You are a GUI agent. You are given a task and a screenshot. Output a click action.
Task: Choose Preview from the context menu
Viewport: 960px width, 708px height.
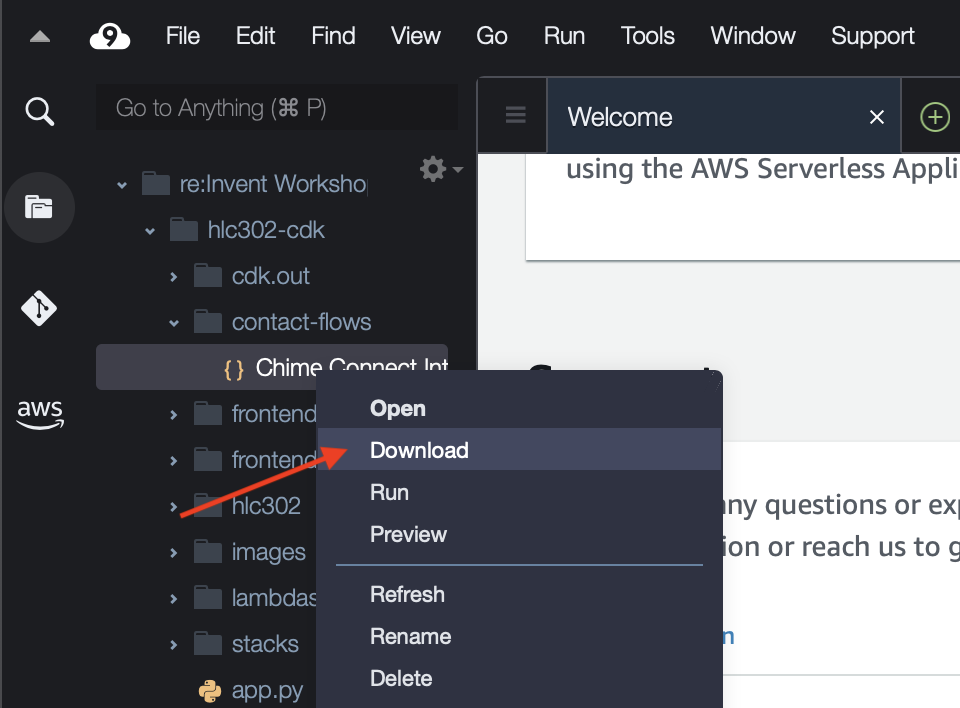pyautogui.click(x=519, y=533)
